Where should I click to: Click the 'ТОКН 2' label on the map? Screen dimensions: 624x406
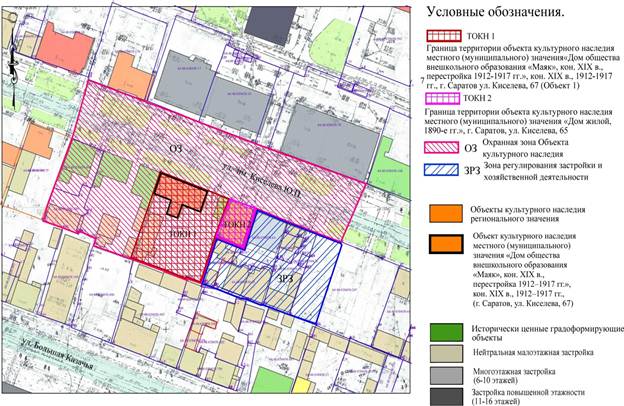(x=237, y=224)
